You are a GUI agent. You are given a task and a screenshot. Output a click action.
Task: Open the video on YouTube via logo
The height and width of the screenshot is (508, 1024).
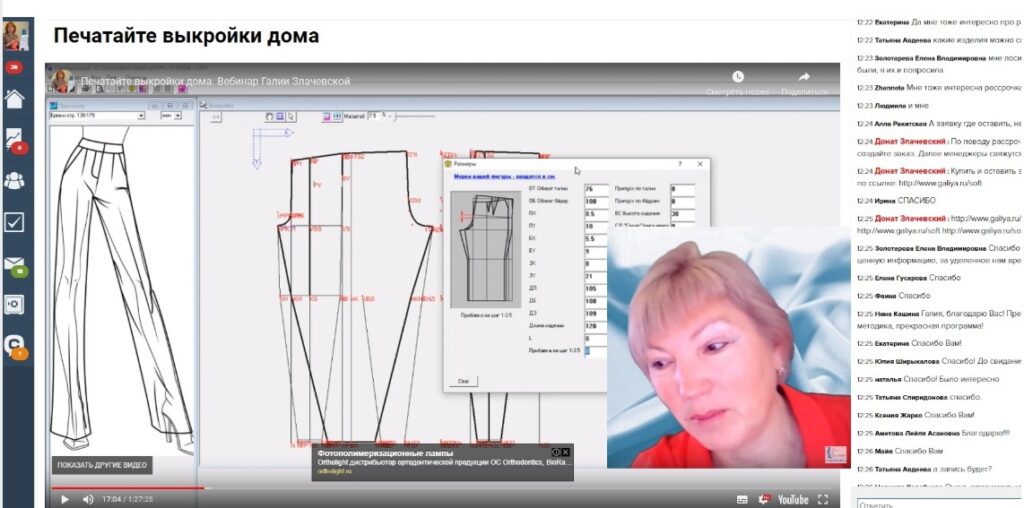793,500
